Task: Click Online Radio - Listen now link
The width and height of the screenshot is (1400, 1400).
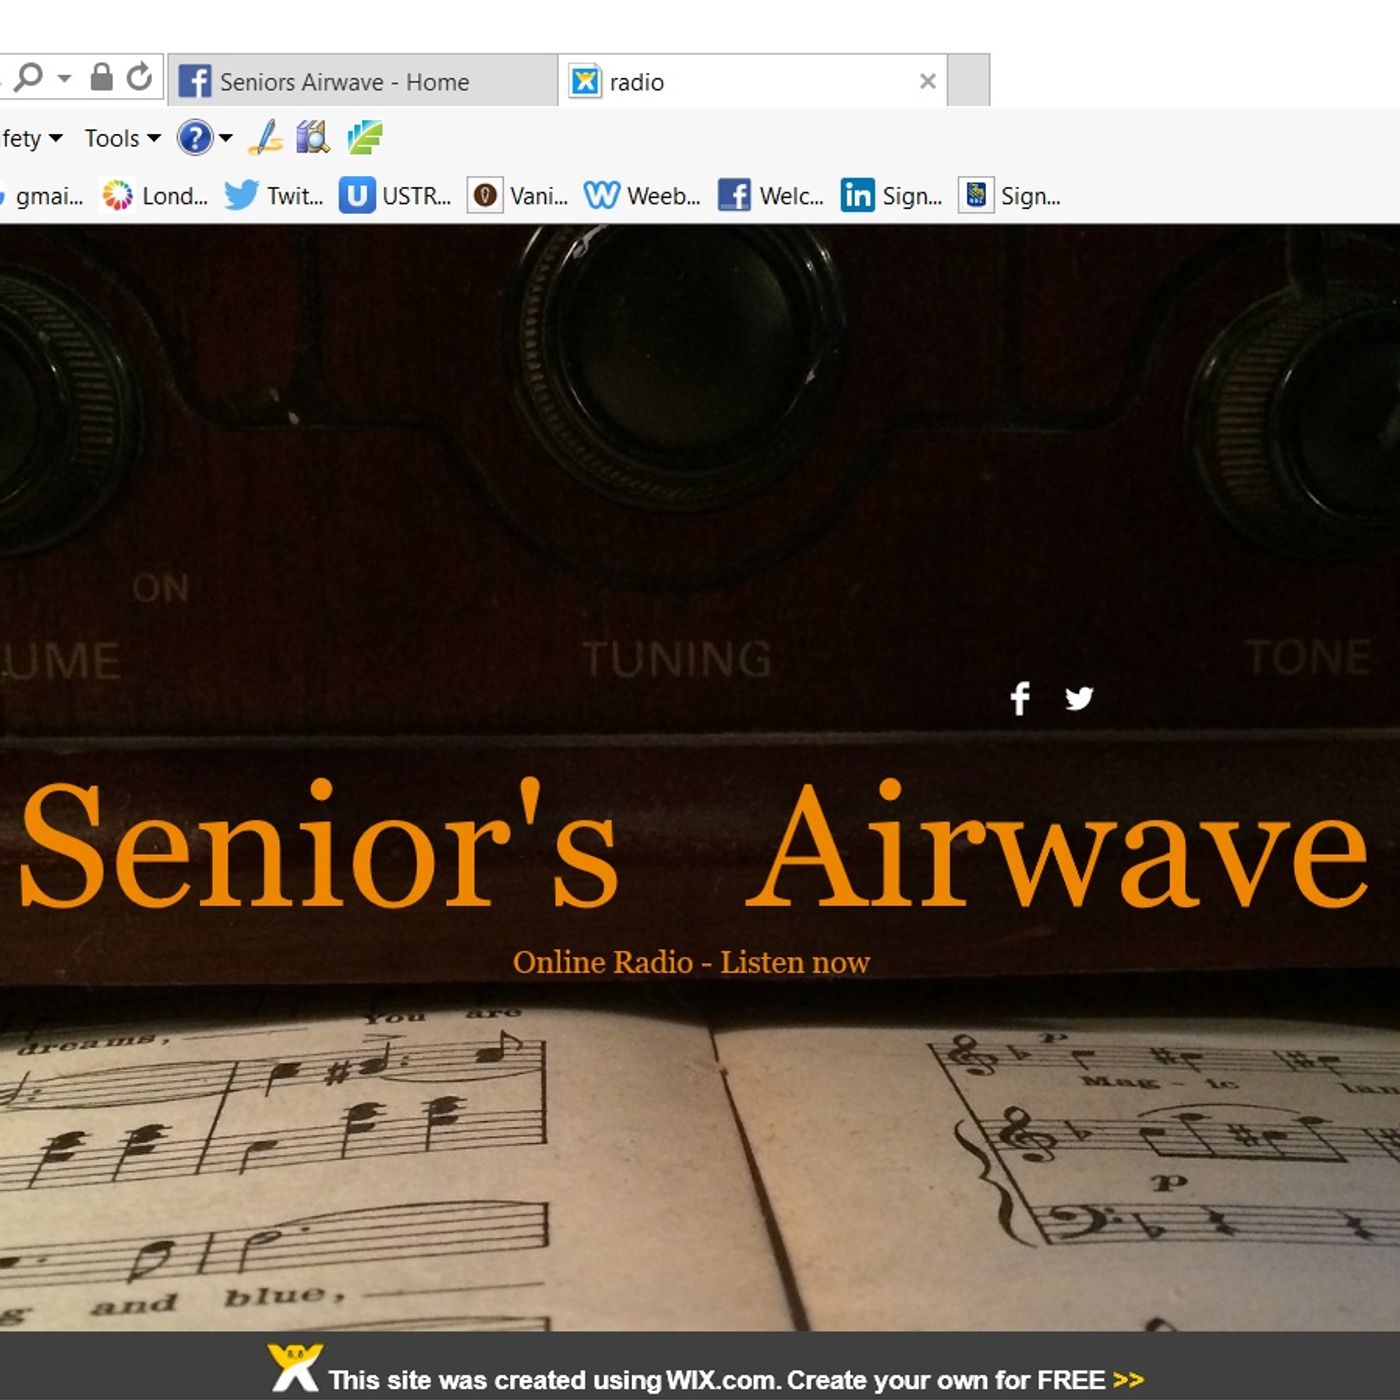Action: coord(691,962)
